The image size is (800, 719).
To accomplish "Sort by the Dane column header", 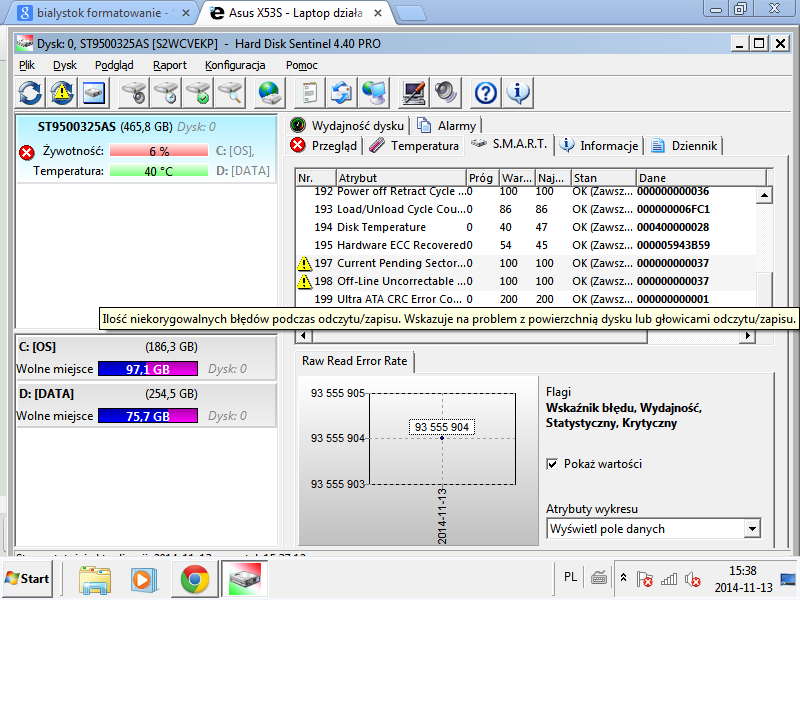I will click(702, 178).
